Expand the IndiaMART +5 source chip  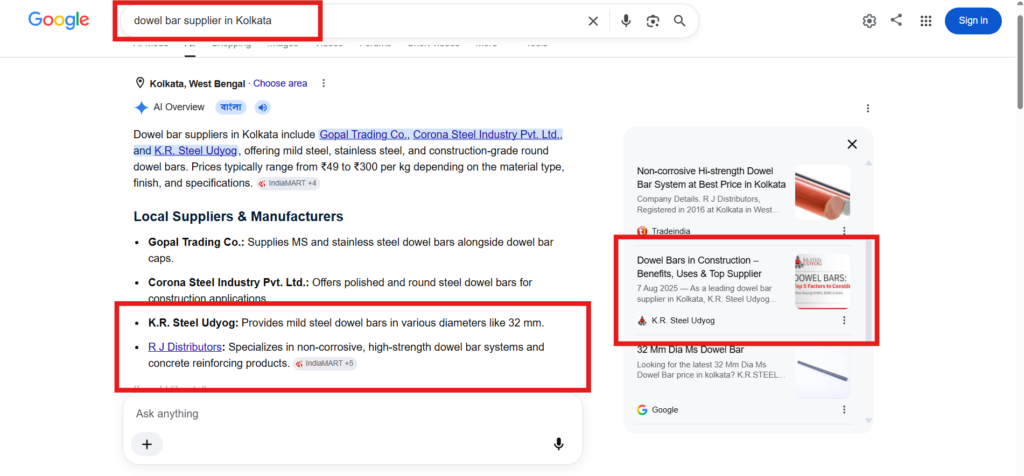325,363
